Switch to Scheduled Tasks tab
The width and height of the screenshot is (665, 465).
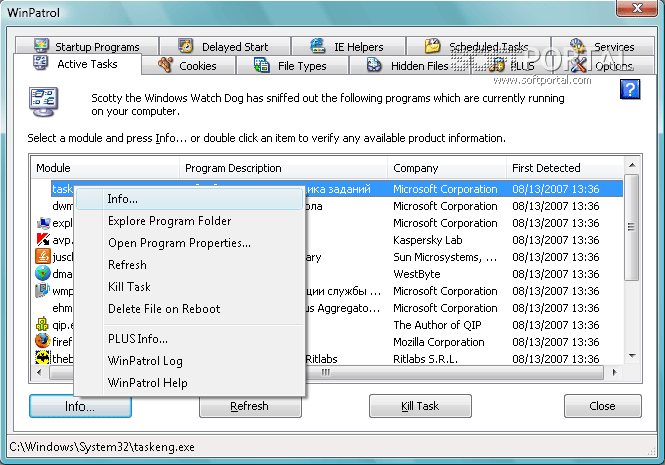pos(479,46)
